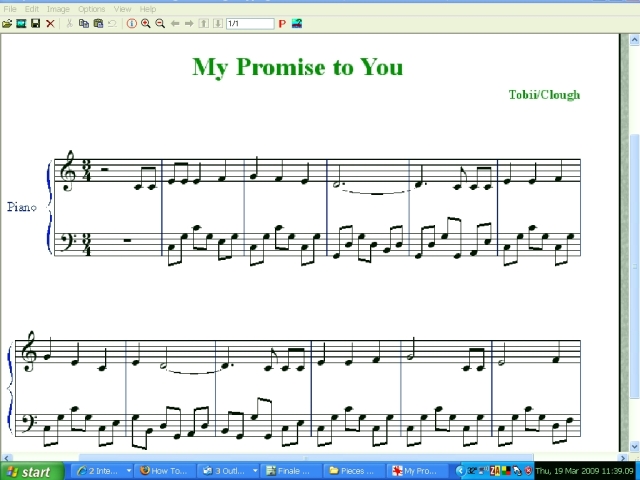Click the Open file folder icon

pos(8,23)
